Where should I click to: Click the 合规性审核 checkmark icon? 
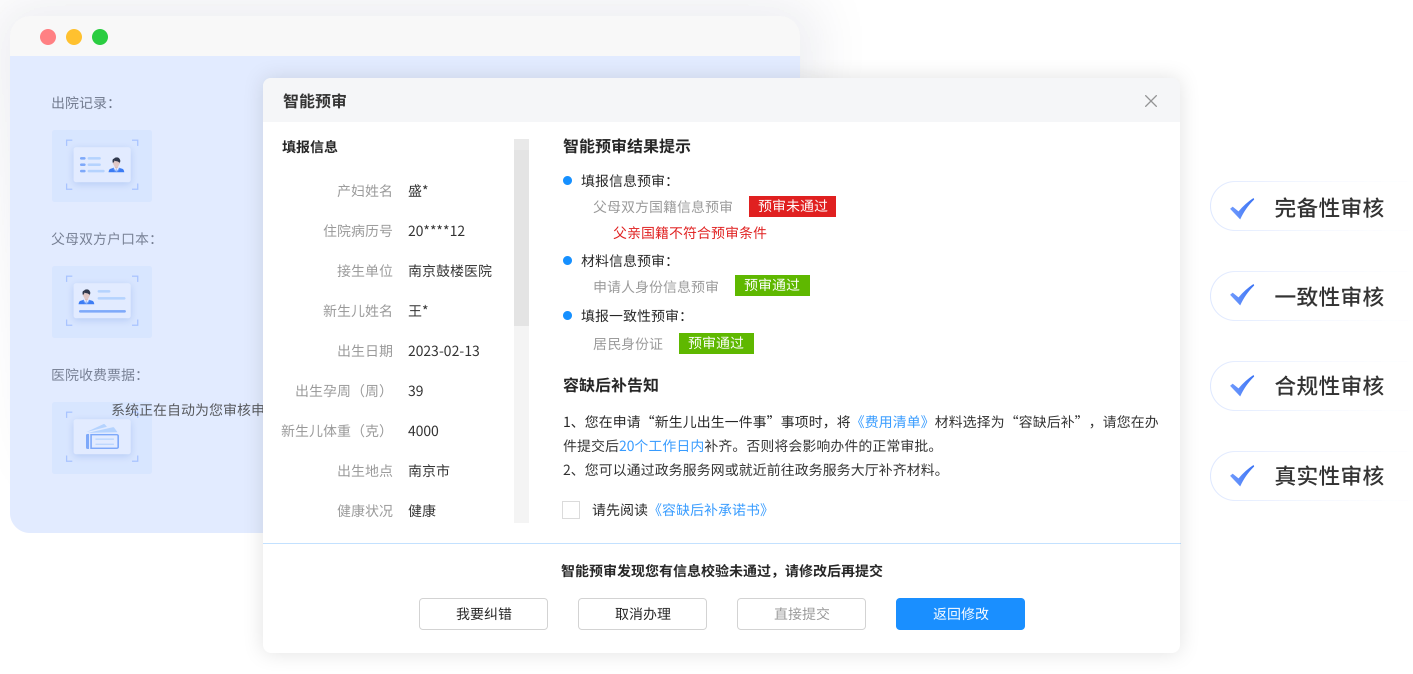click(x=1242, y=386)
